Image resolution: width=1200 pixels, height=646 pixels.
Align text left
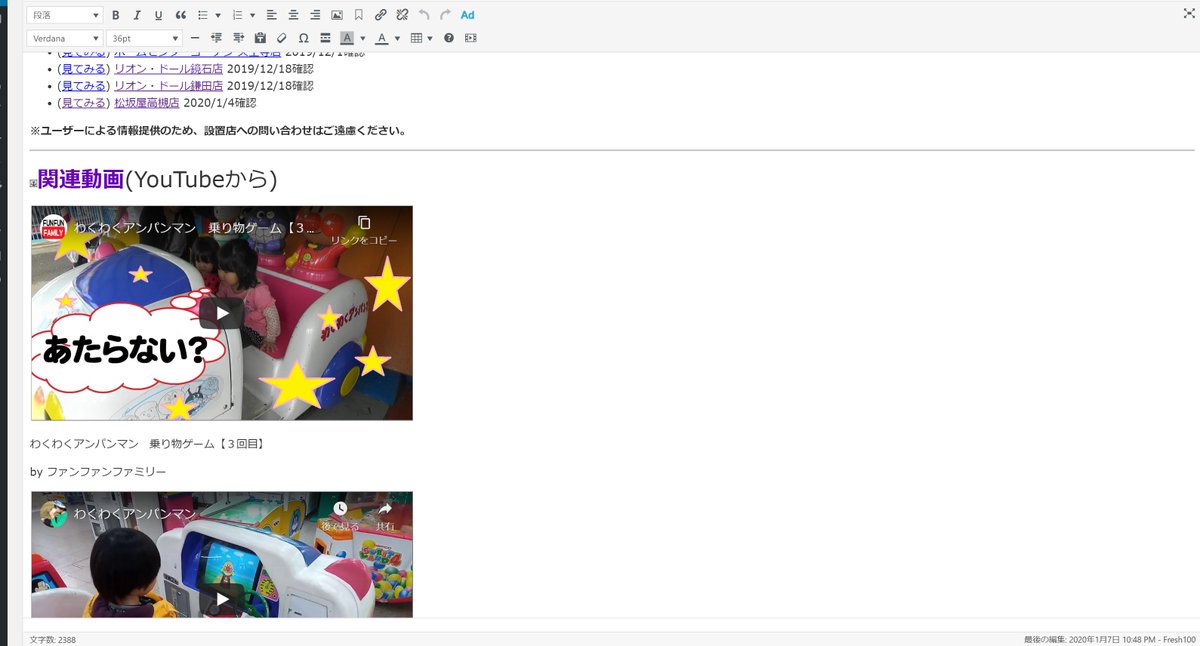(272, 15)
